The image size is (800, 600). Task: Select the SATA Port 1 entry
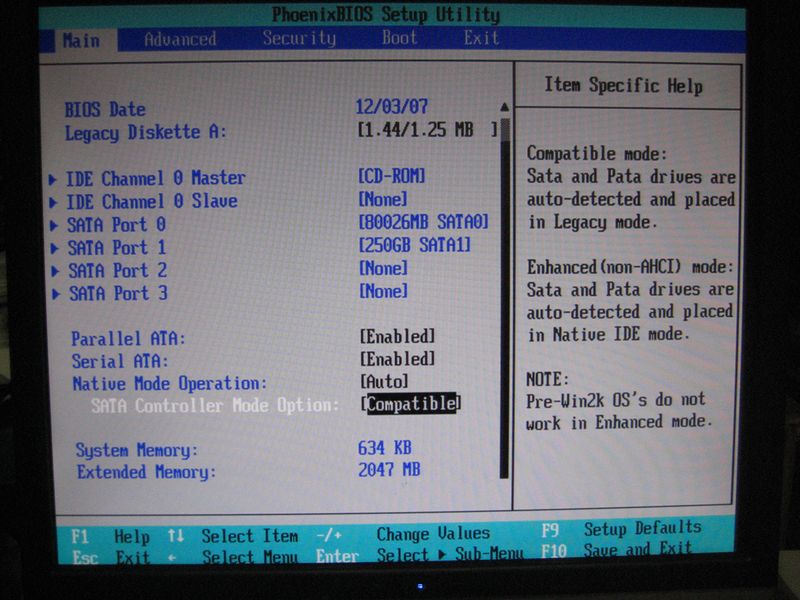coord(117,248)
